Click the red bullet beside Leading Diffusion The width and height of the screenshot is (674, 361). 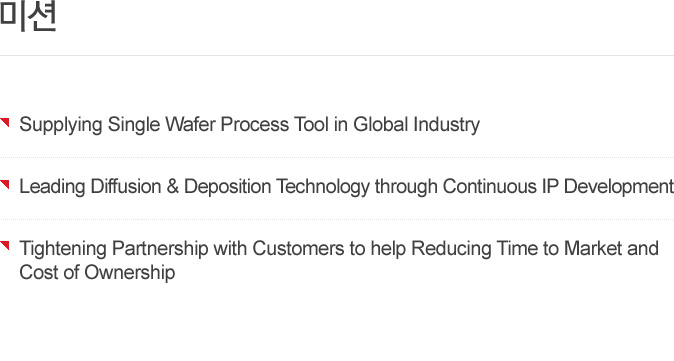pos(4,184)
